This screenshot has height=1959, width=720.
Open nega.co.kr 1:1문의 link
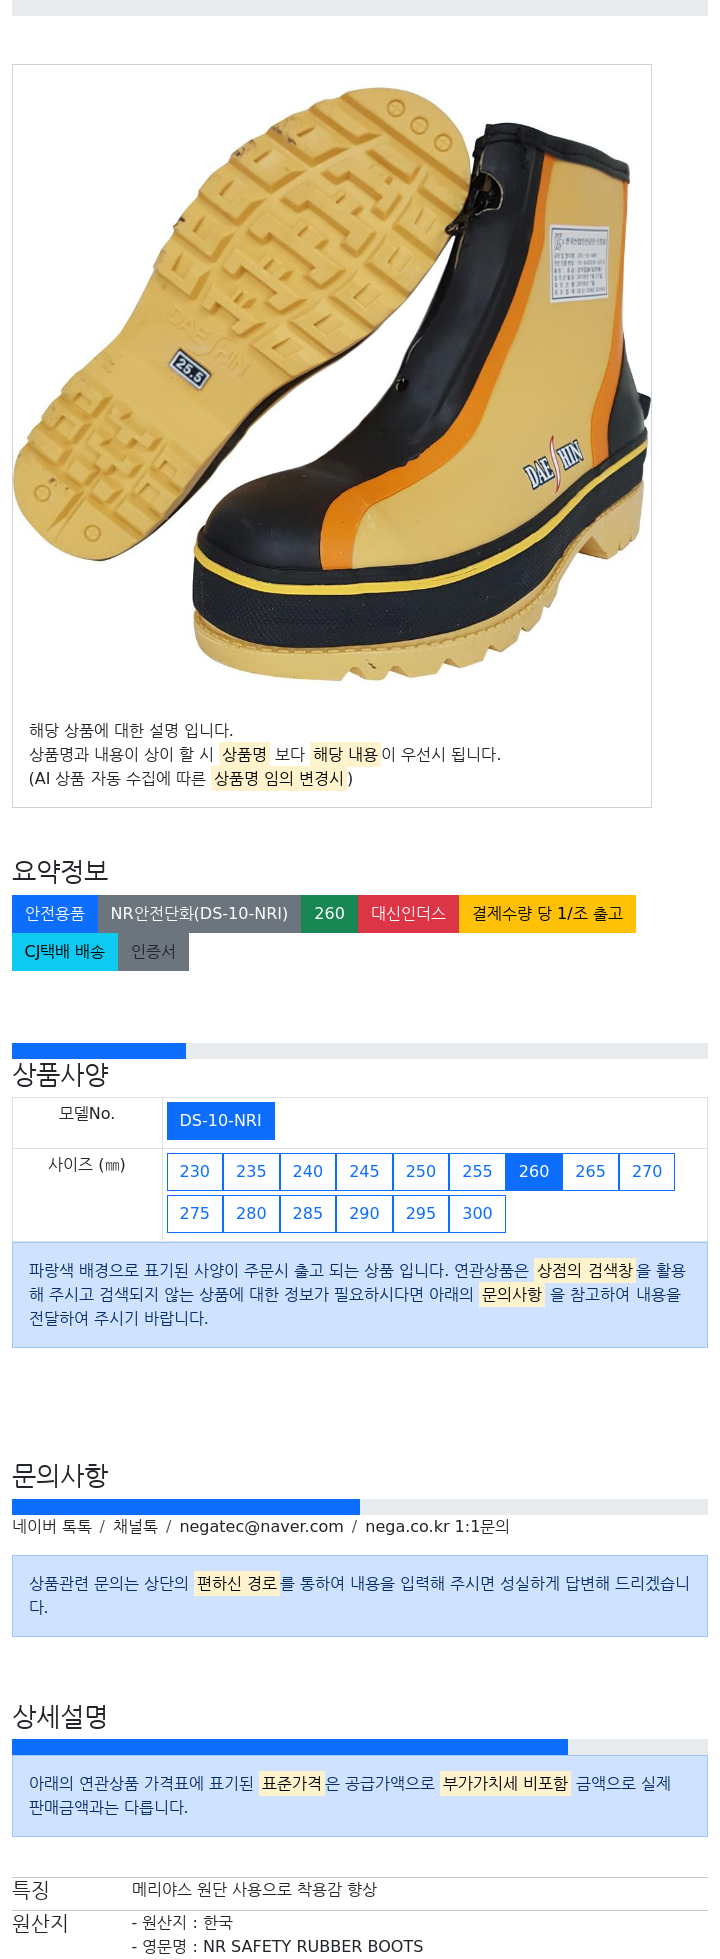437,1527
